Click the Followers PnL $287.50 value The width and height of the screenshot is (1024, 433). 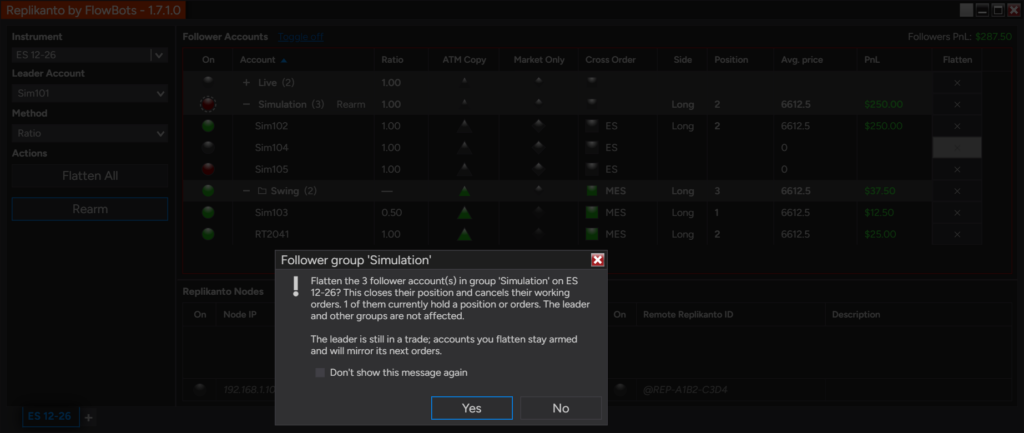993,37
